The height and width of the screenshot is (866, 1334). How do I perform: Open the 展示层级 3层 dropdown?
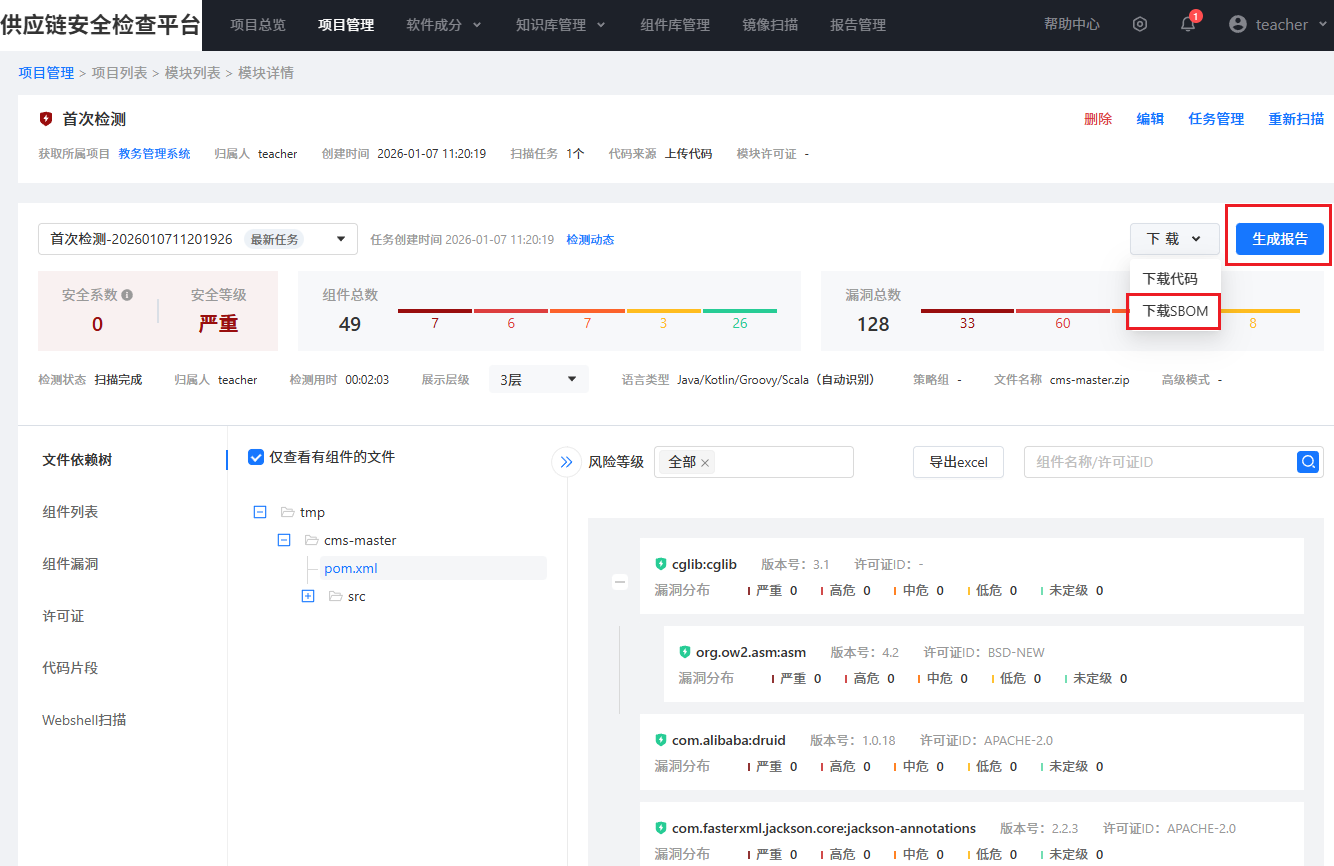(x=538, y=380)
